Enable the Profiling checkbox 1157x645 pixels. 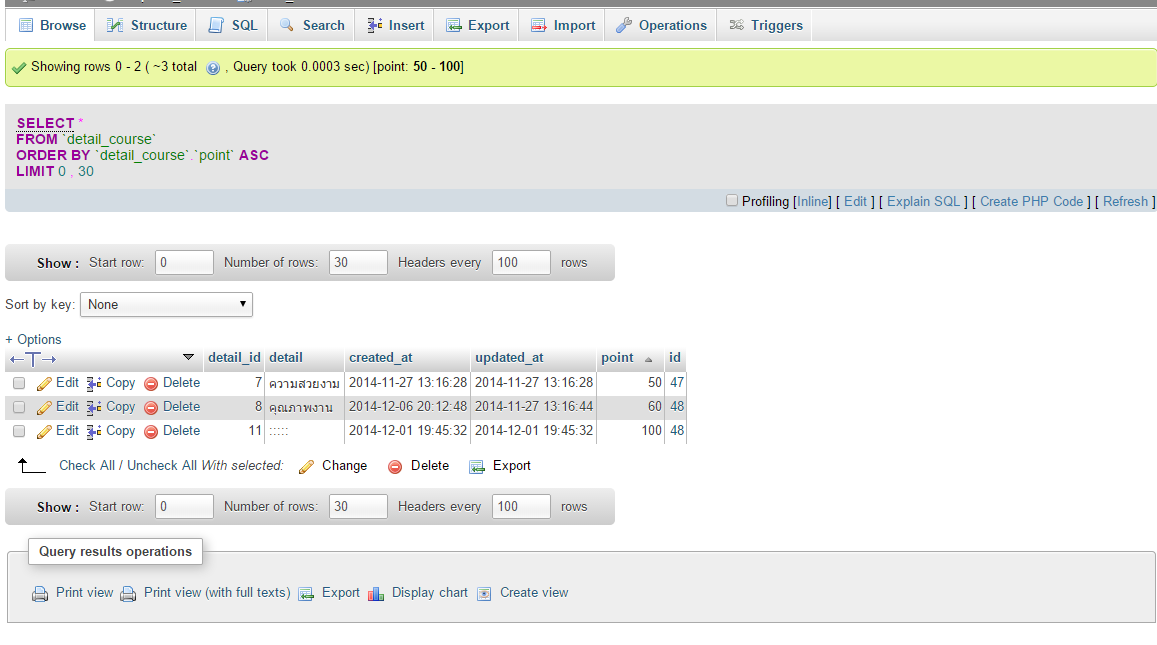tap(732, 200)
